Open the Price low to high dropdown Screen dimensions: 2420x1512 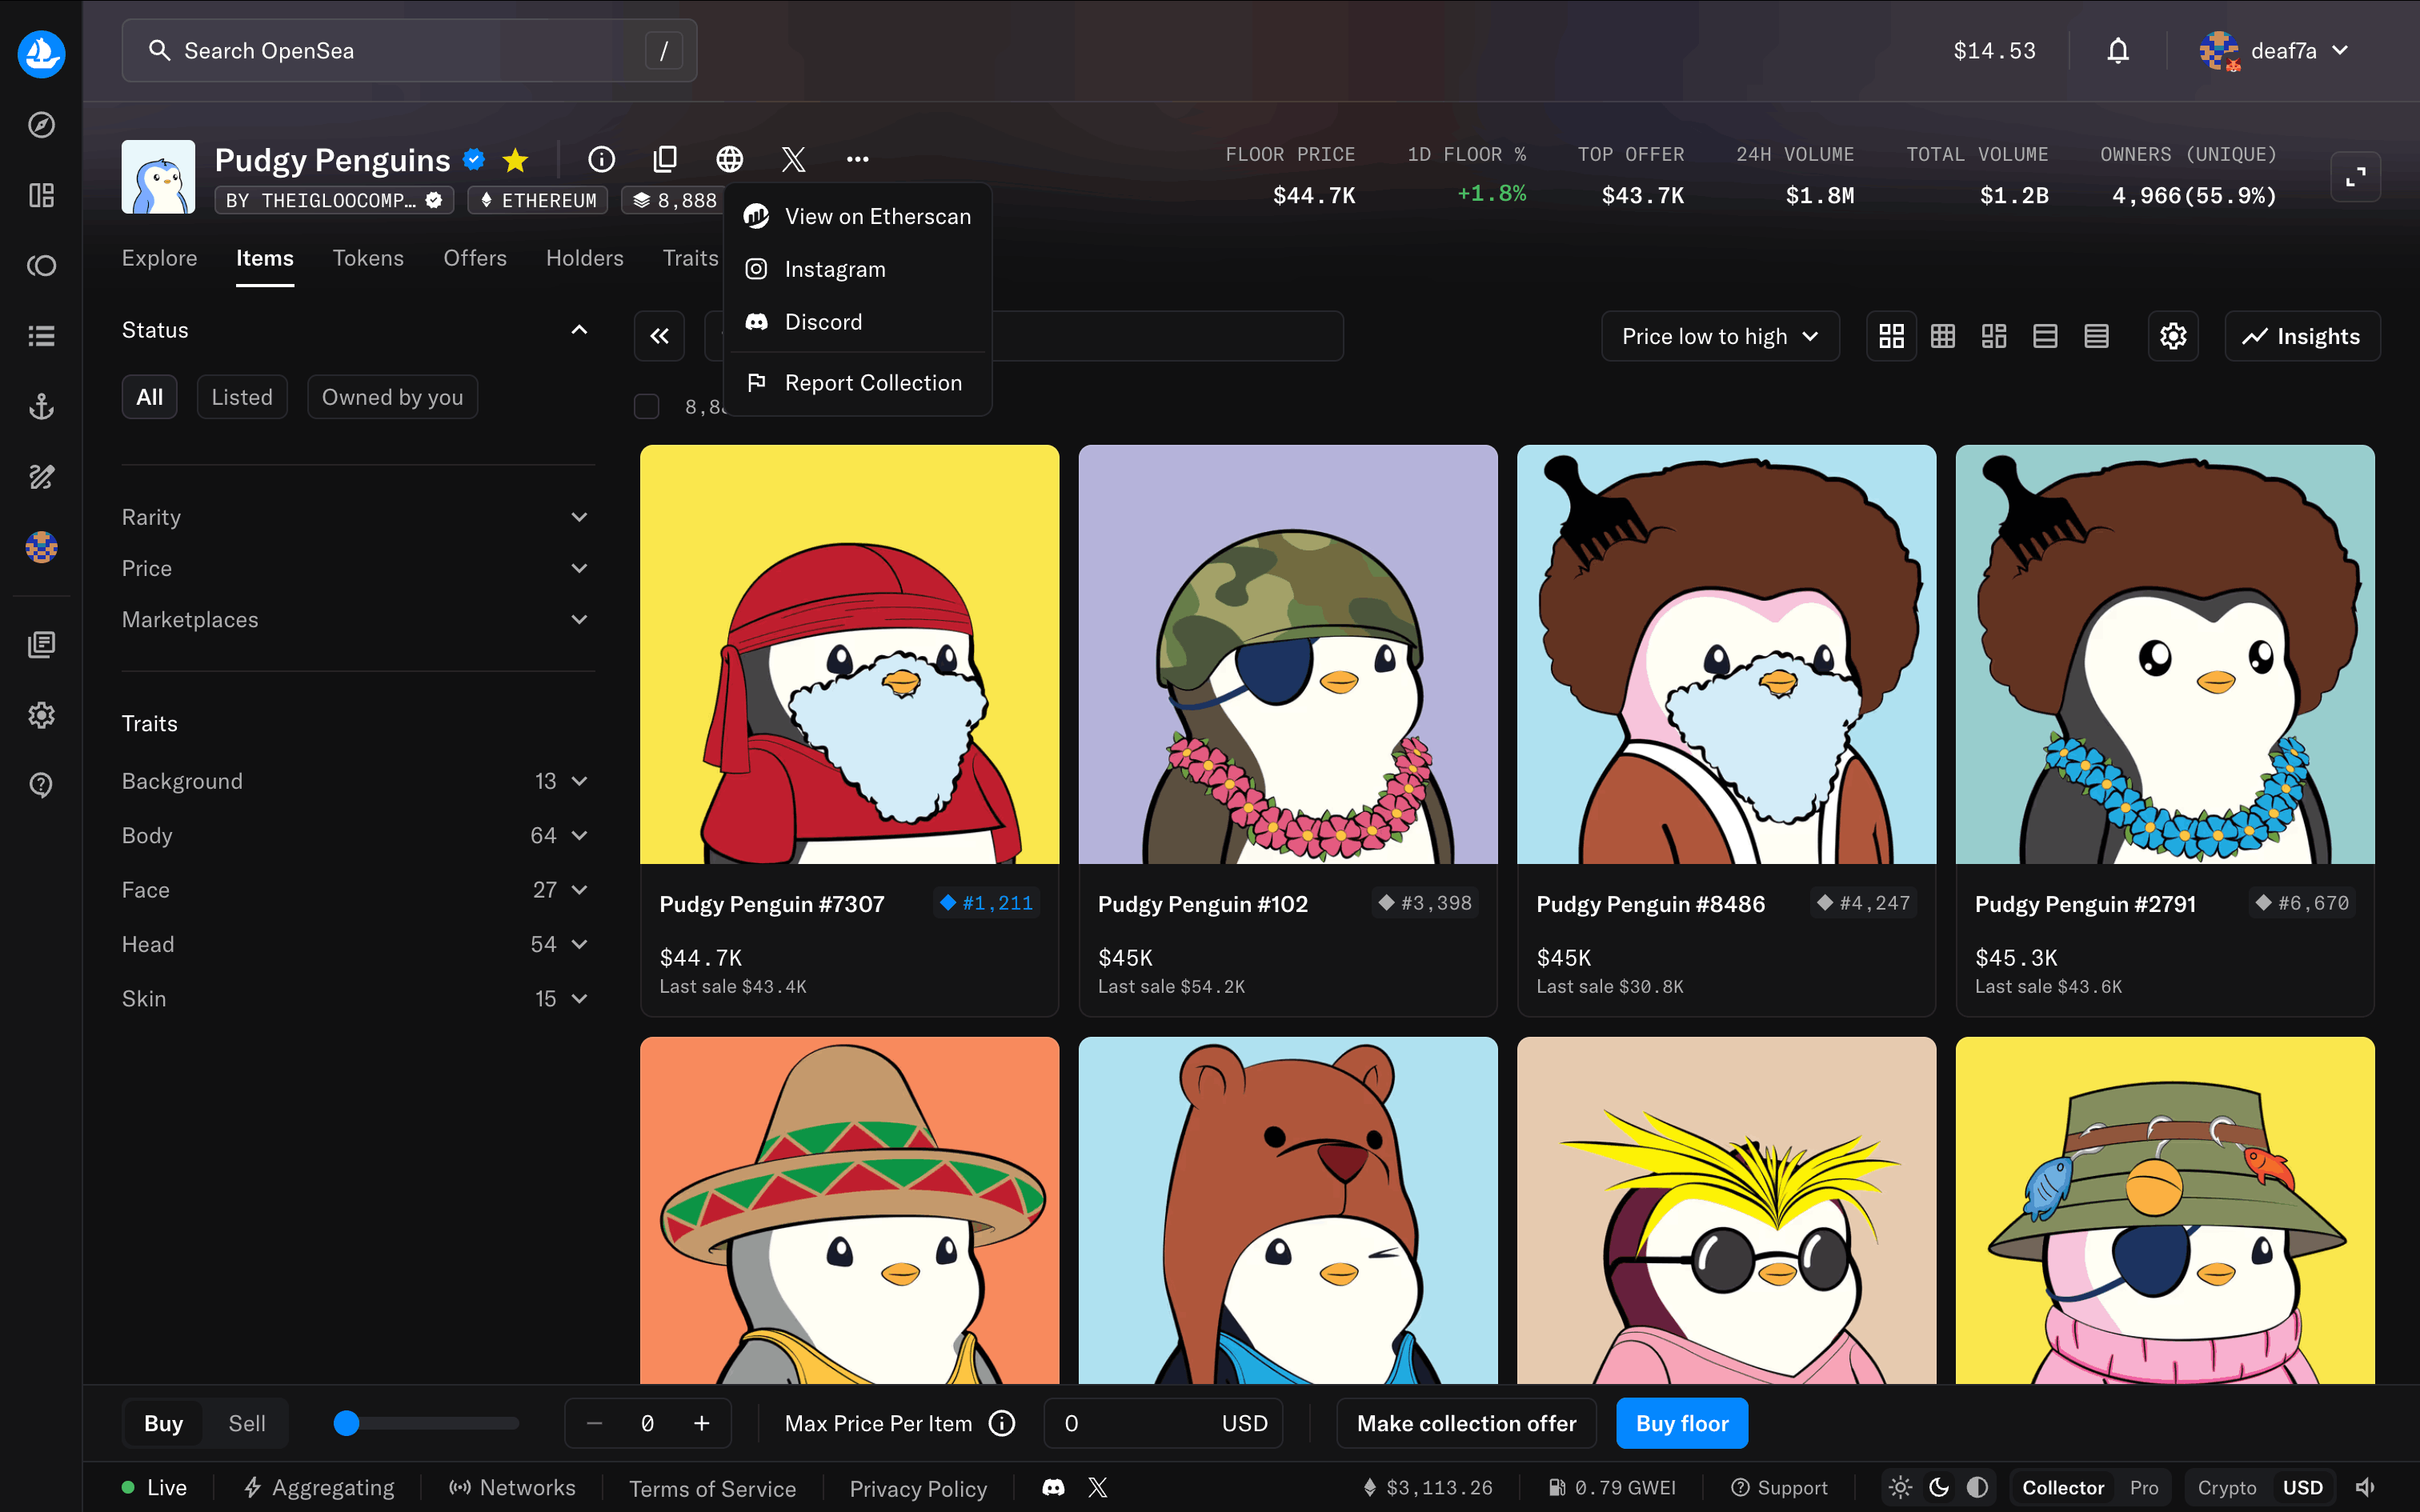[1719, 336]
